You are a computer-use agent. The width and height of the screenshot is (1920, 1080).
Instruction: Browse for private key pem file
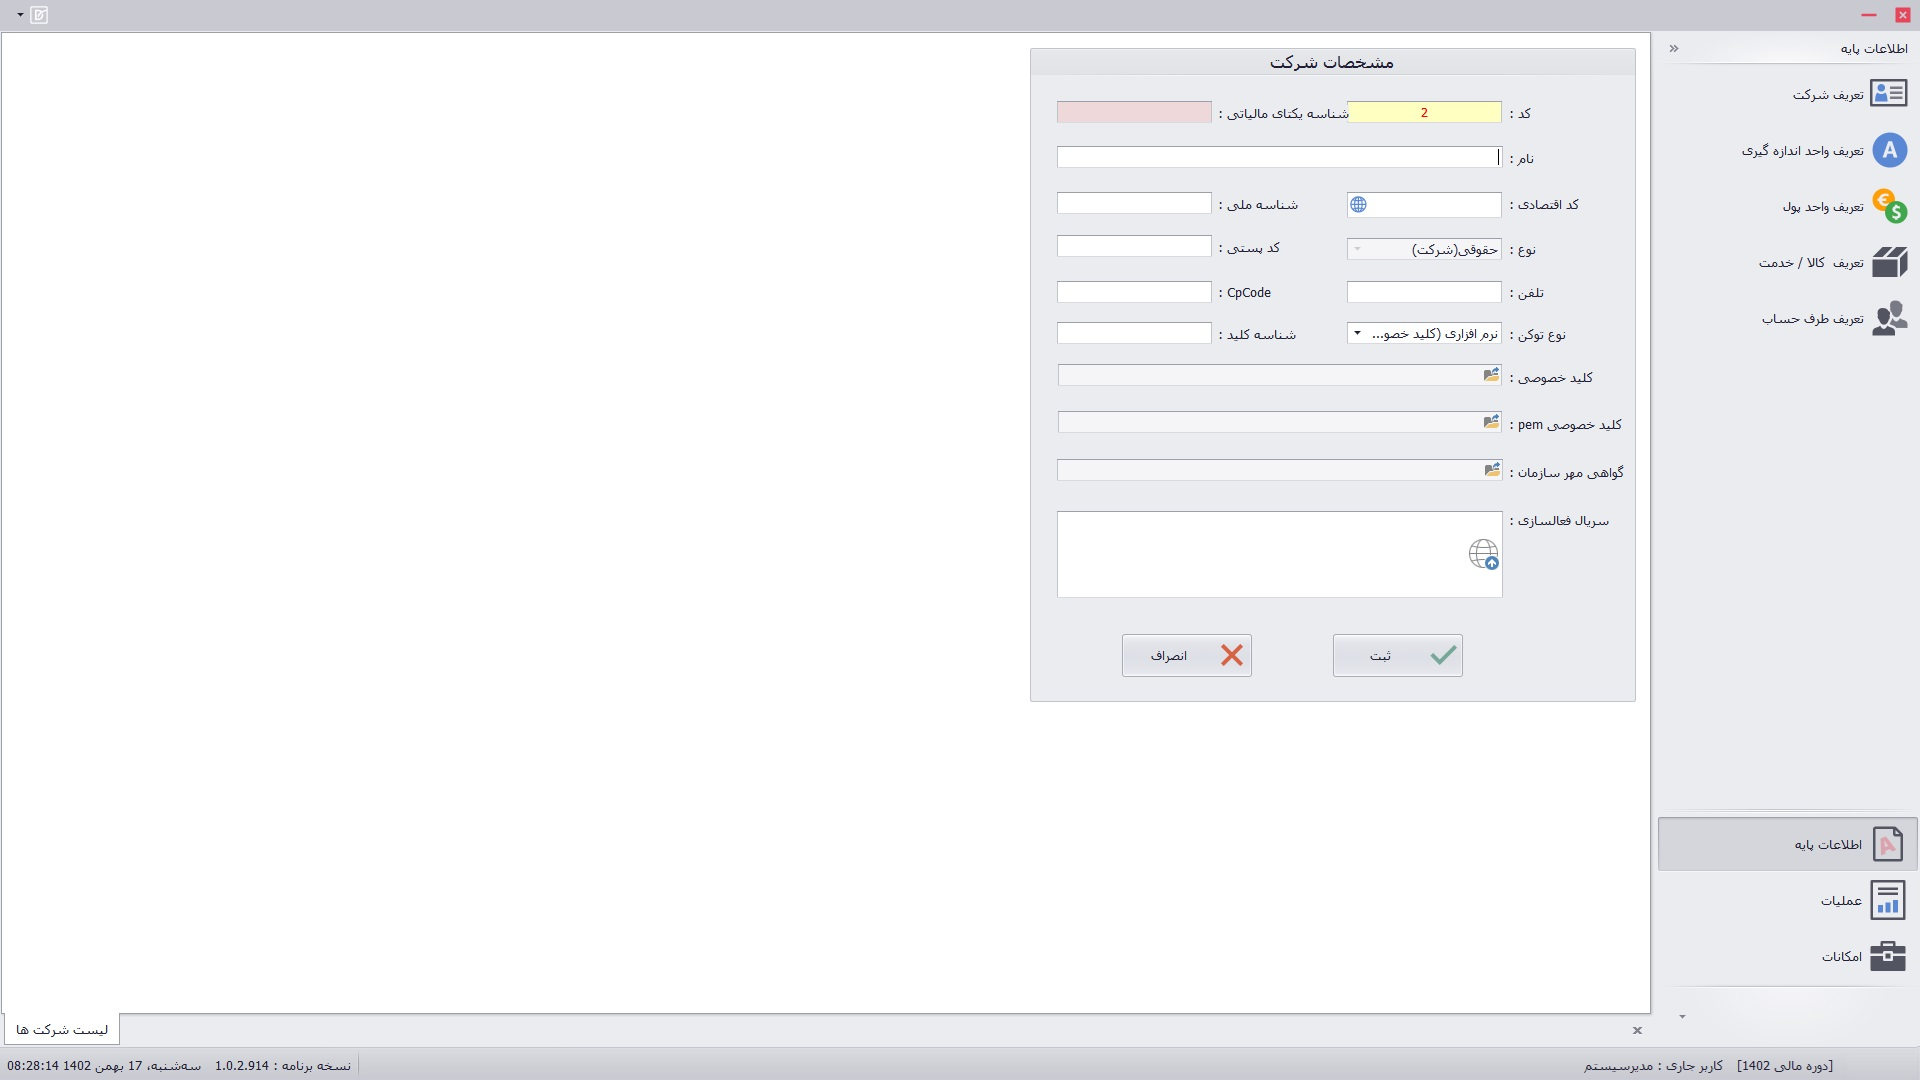[x=1491, y=422]
